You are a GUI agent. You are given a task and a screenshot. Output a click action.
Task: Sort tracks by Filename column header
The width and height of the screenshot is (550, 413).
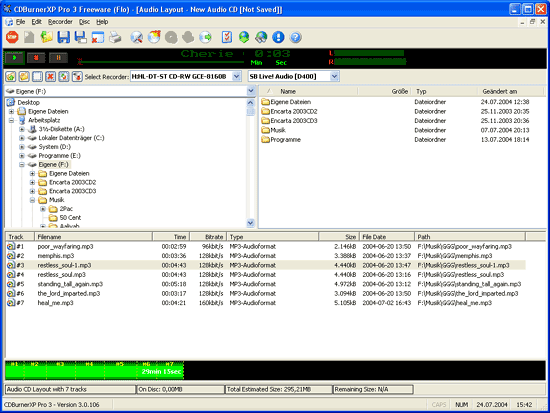coord(94,237)
